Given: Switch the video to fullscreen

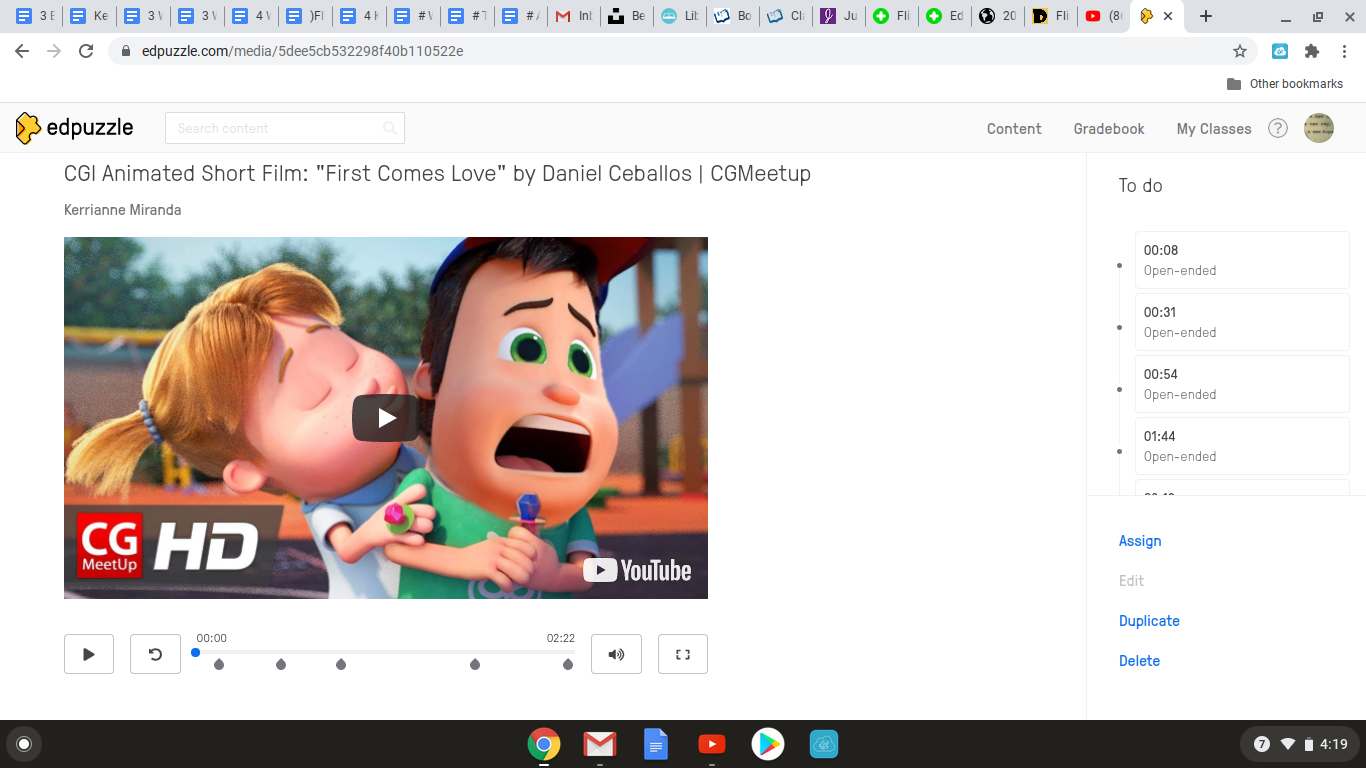Looking at the screenshot, I should pos(683,654).
